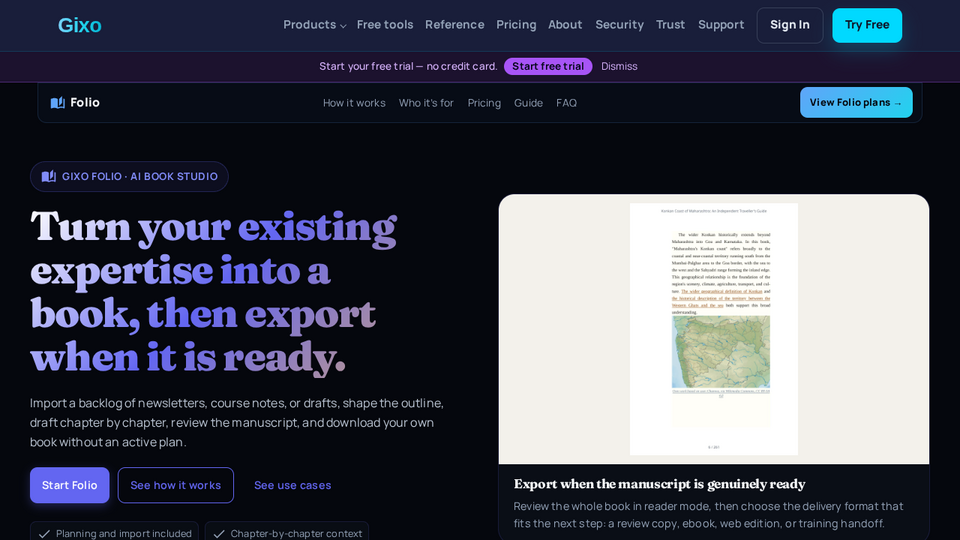This screenshot has height=540, width=960.
Task: Go to Reference in top navigation
Action: pos(454,25)
